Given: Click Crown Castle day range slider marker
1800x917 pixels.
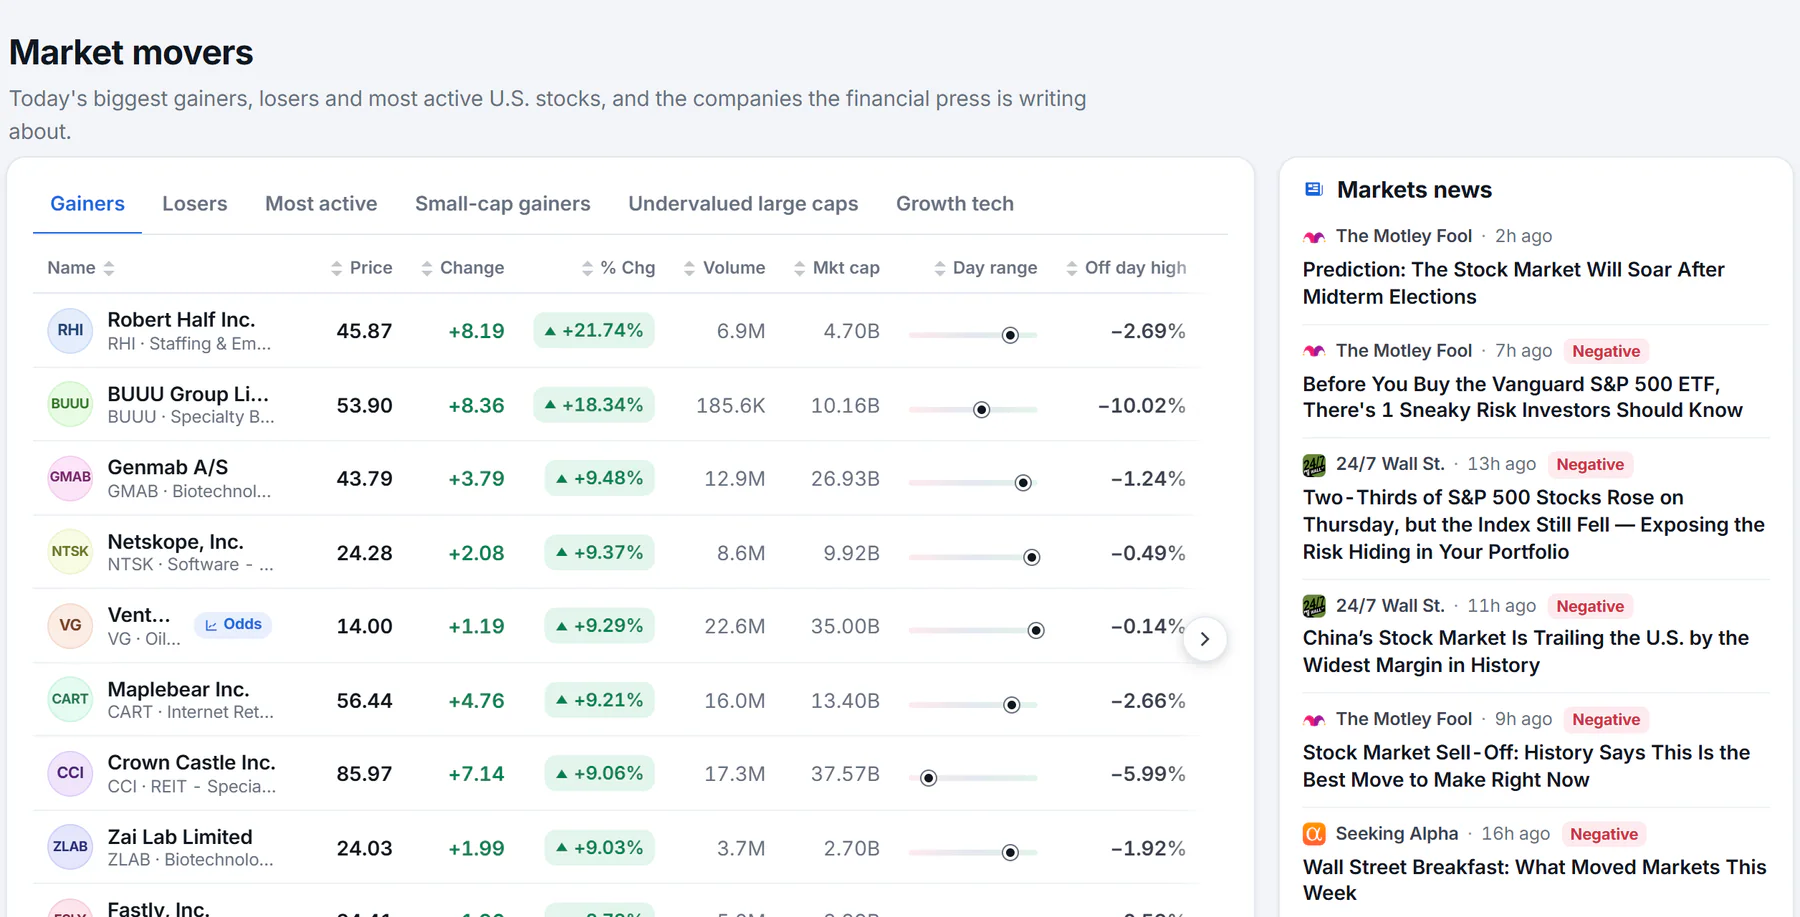Looking at the screenshot, I should point(928,778).
